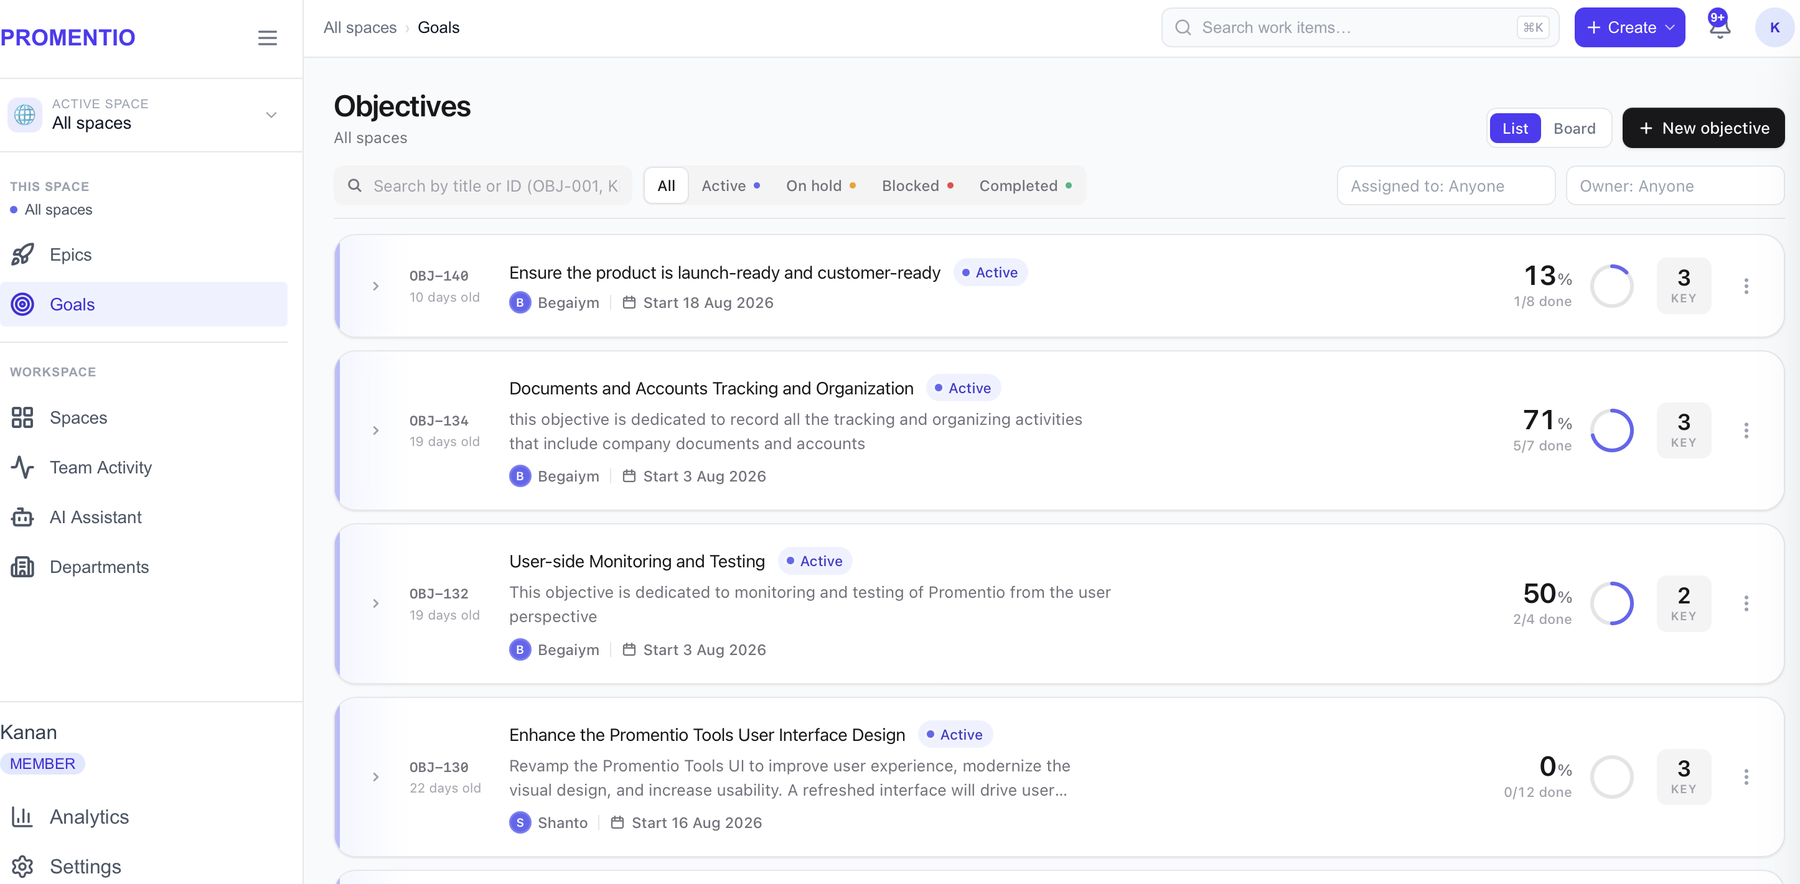Image resolution: width=1800 pixels, height=884 pixels.
Task: Click the PROMENTIO logo
Action: pyautogui.click(x=68, y=38)
